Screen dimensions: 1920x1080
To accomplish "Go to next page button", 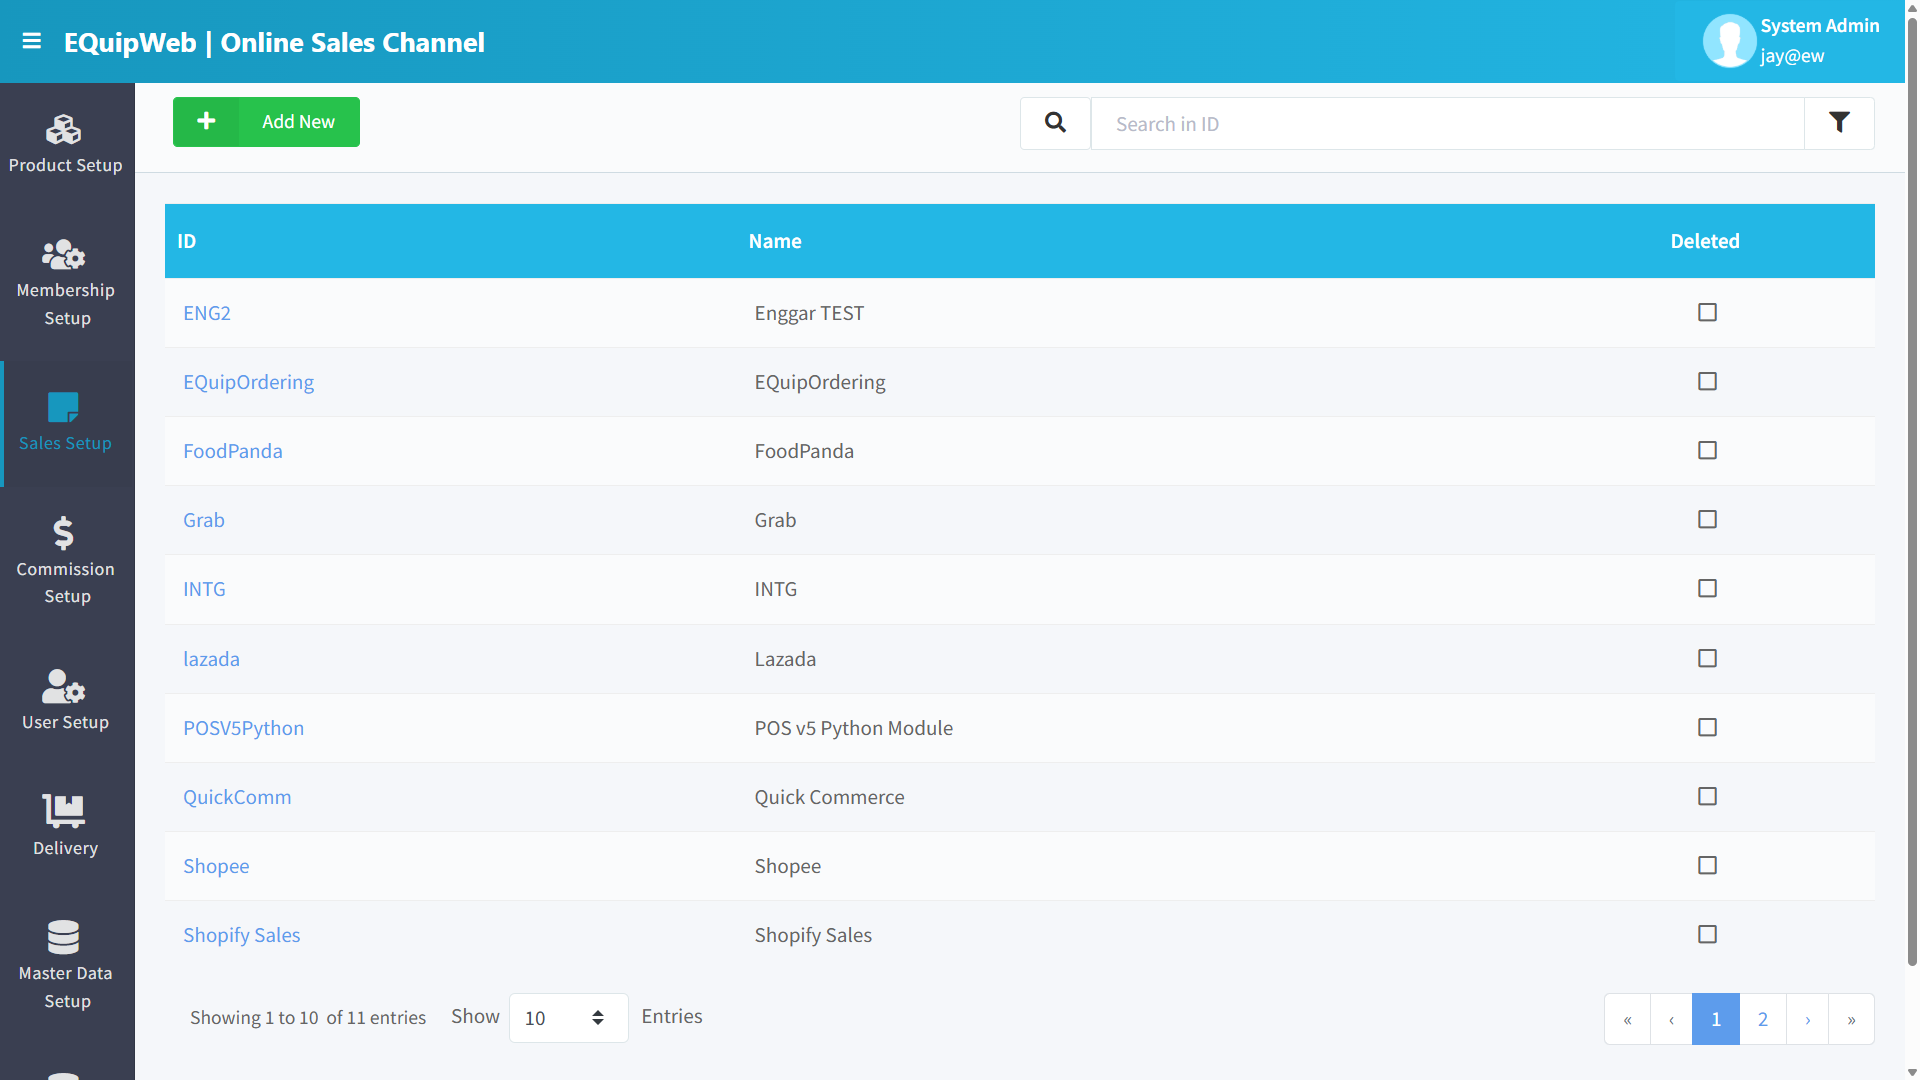I will pyautogui.click(x=1807, y=1019).
